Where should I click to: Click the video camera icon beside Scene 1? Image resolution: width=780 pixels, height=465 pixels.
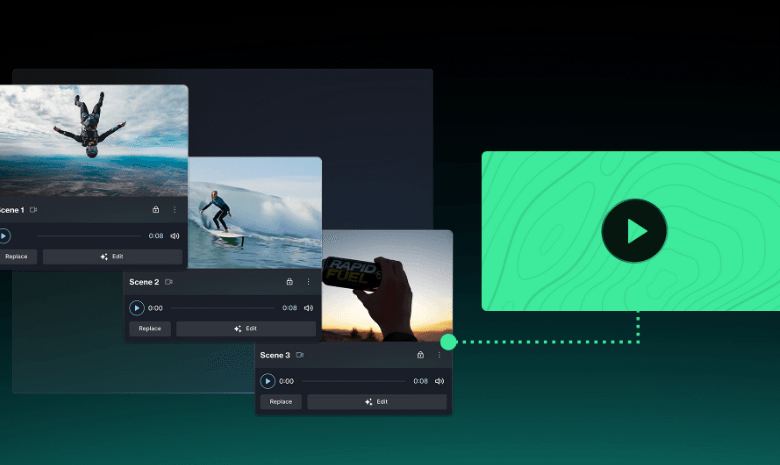pos(33,210)
